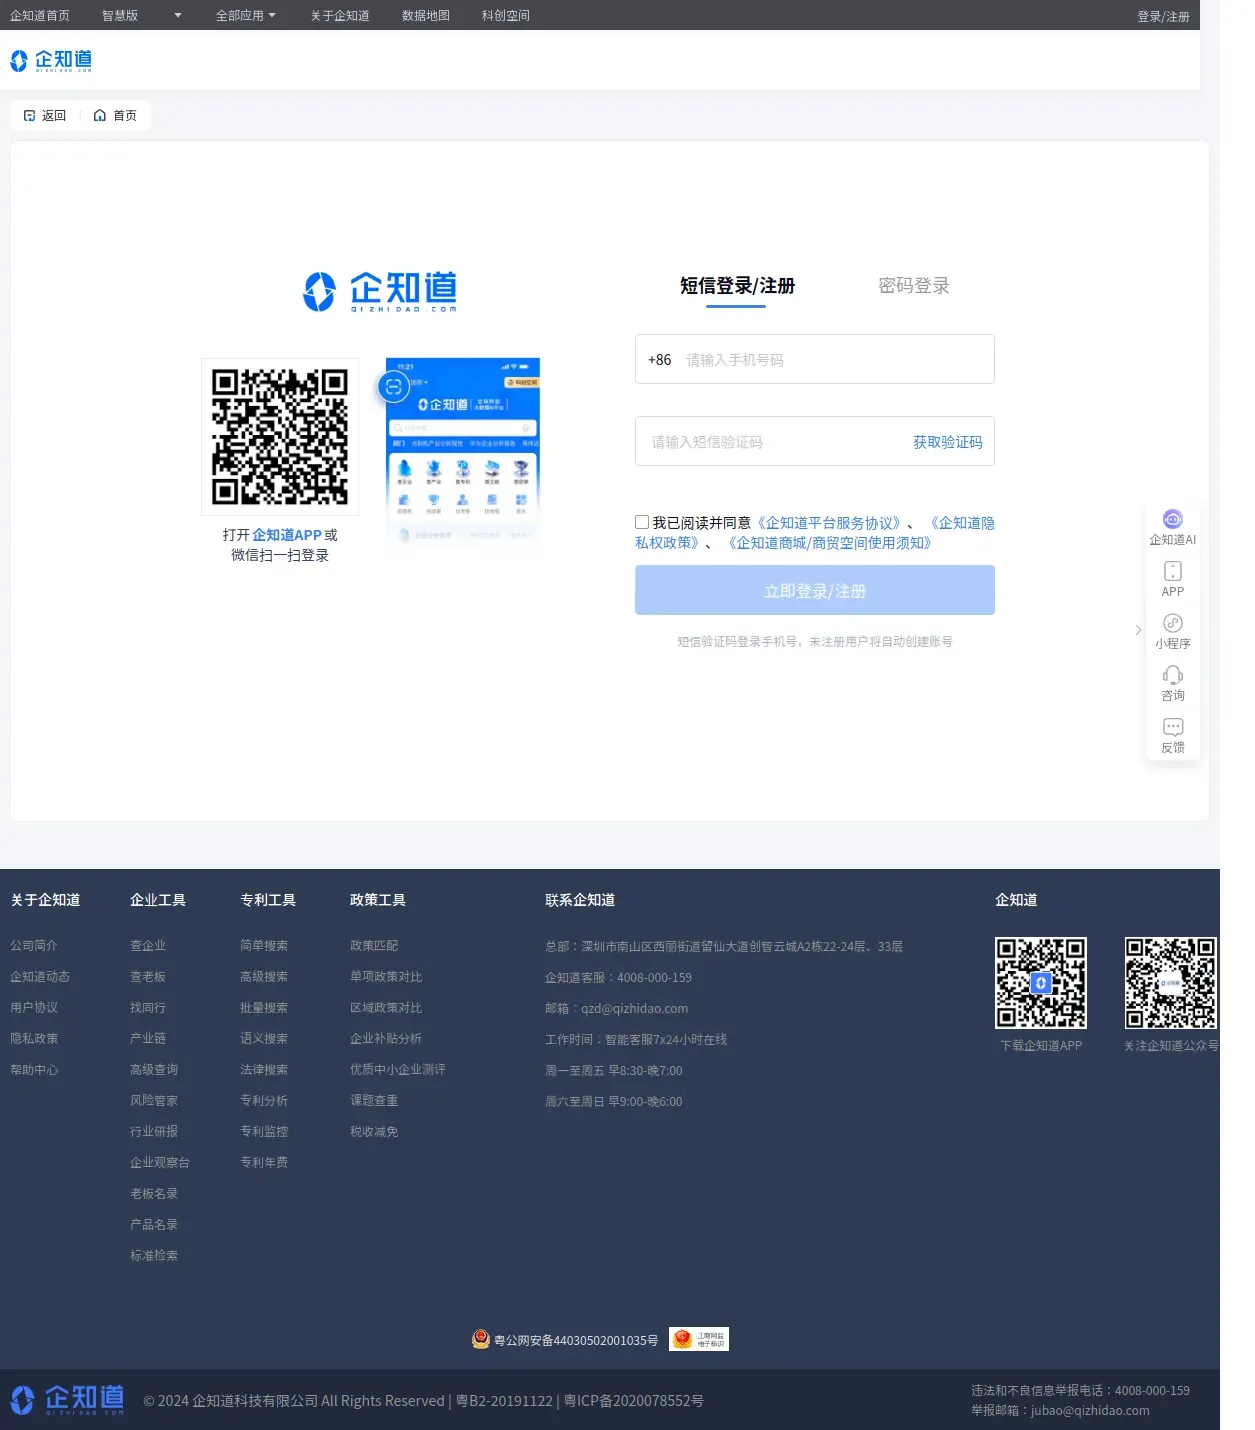1255x1430 pixels.
Task: Click the phone app screenshot preview
Action: (x=463, y=450)
